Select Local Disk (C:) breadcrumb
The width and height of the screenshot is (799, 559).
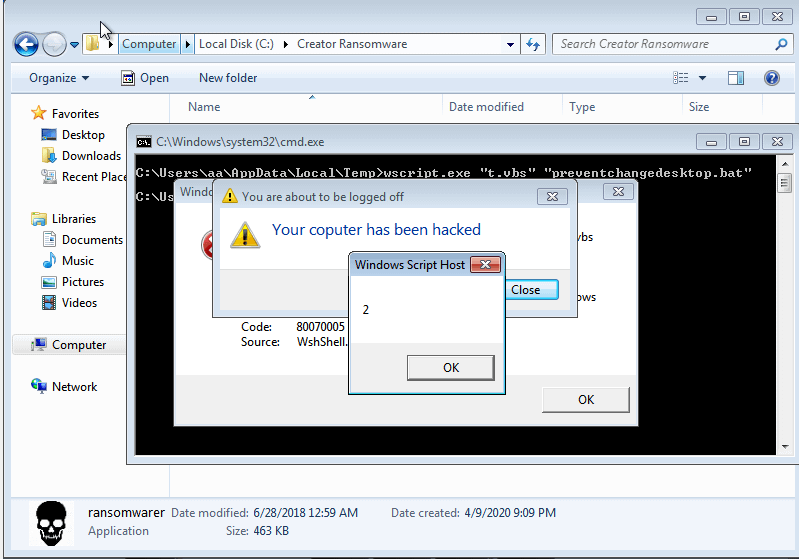(x=236, y=44)
